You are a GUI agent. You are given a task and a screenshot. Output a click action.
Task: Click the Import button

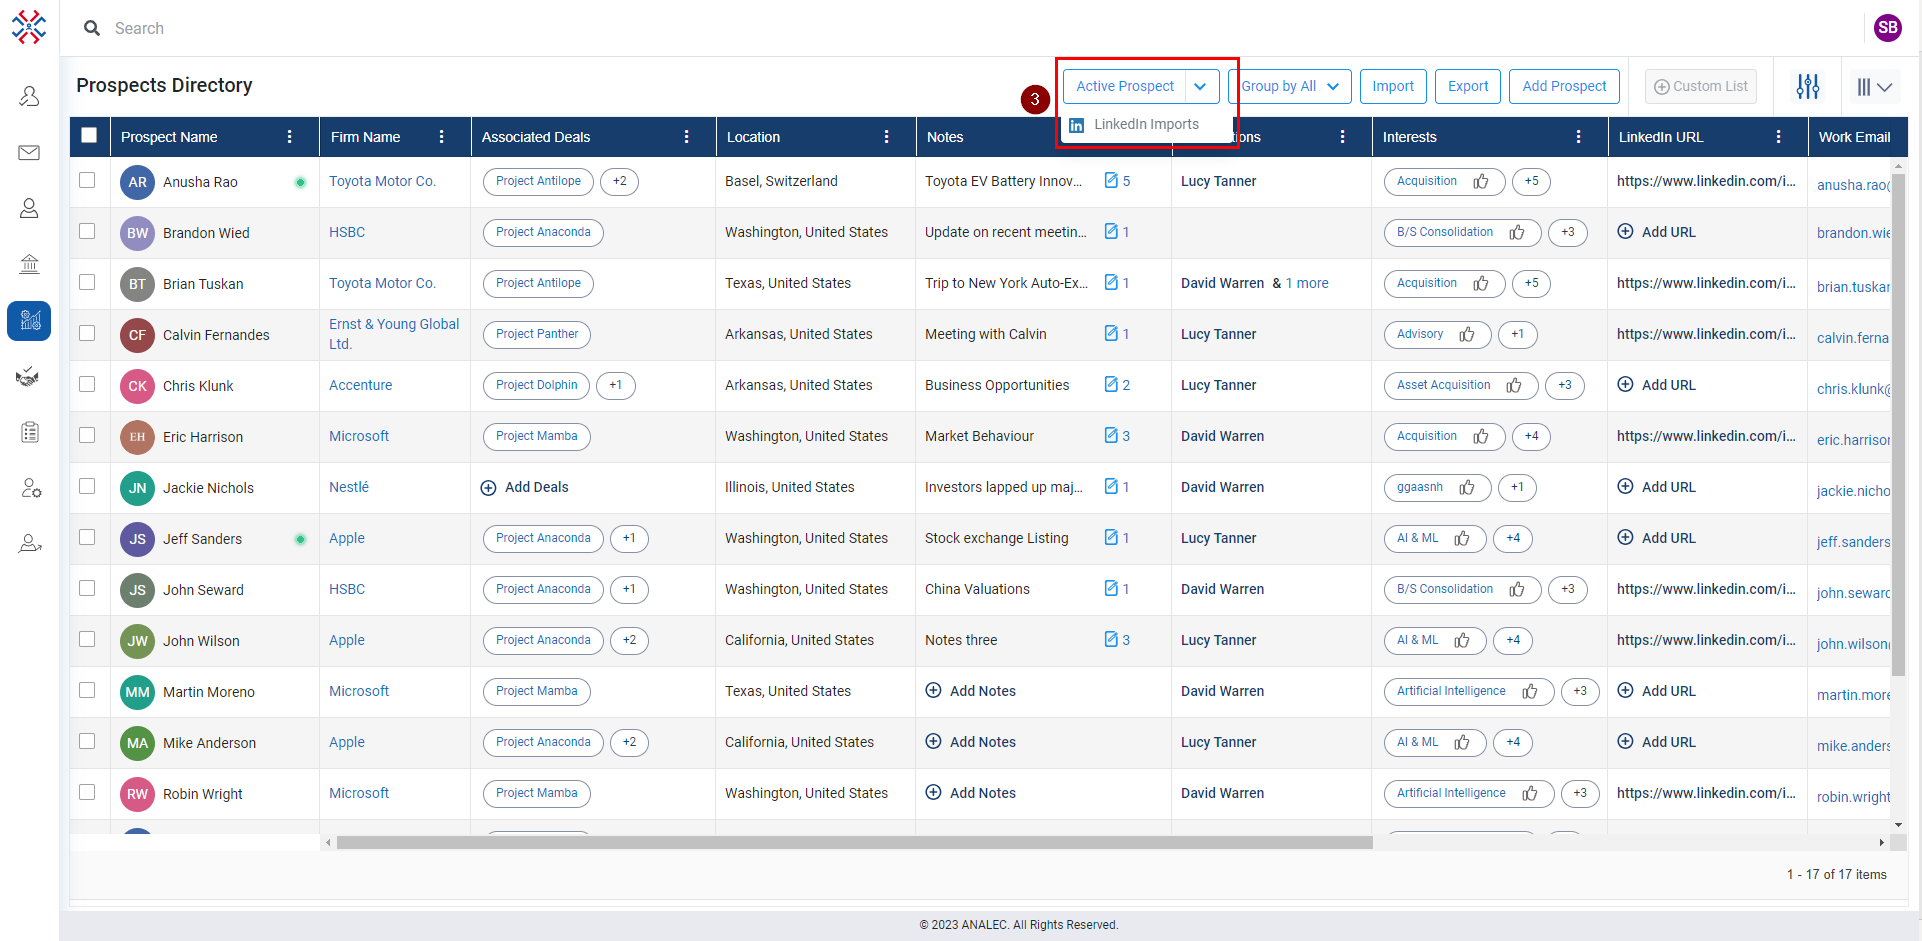click(1392, 86)
